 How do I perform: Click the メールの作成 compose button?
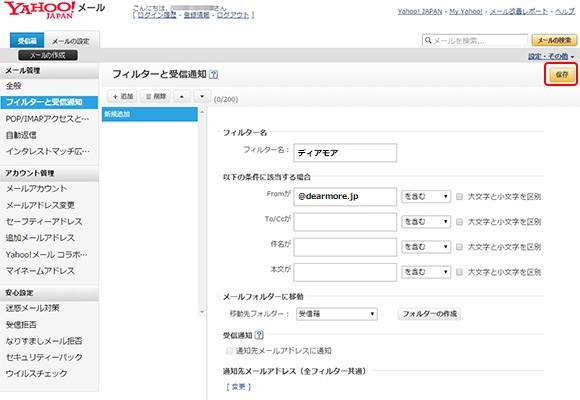pos(48,55)
